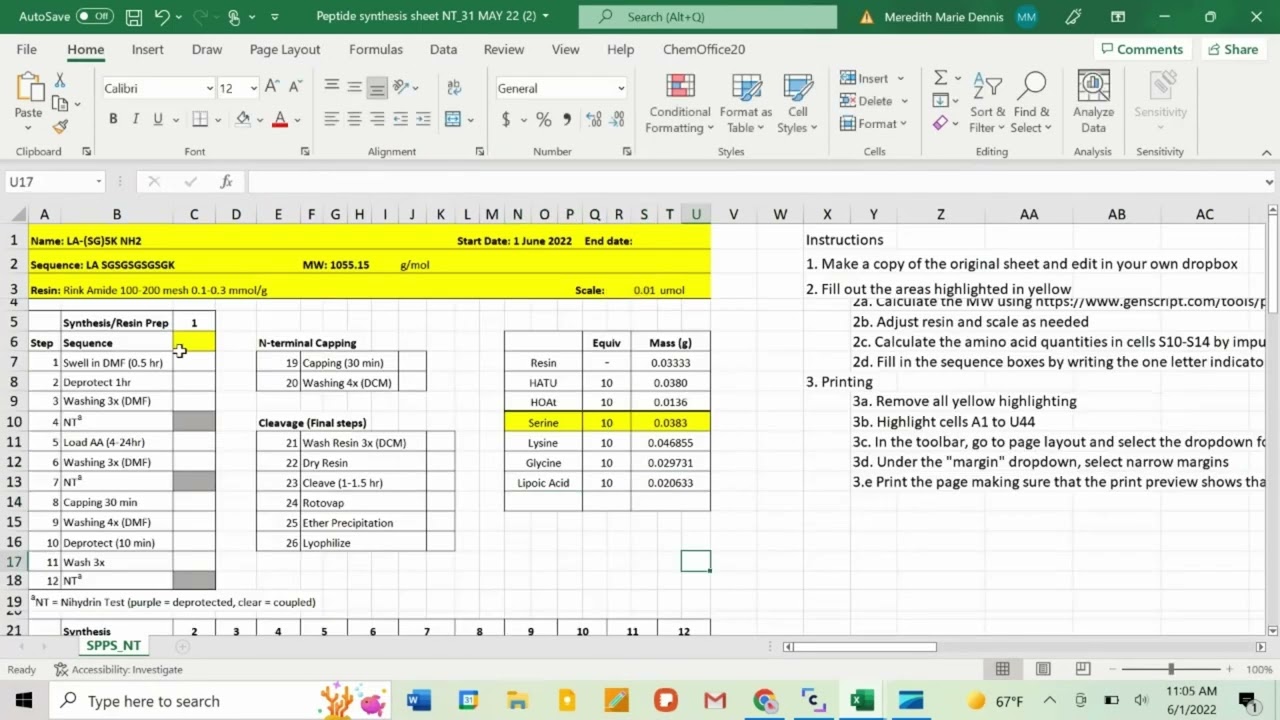1280x720 pixels.
Task: Open the General number format dropdown
Action: coord(621,88)
